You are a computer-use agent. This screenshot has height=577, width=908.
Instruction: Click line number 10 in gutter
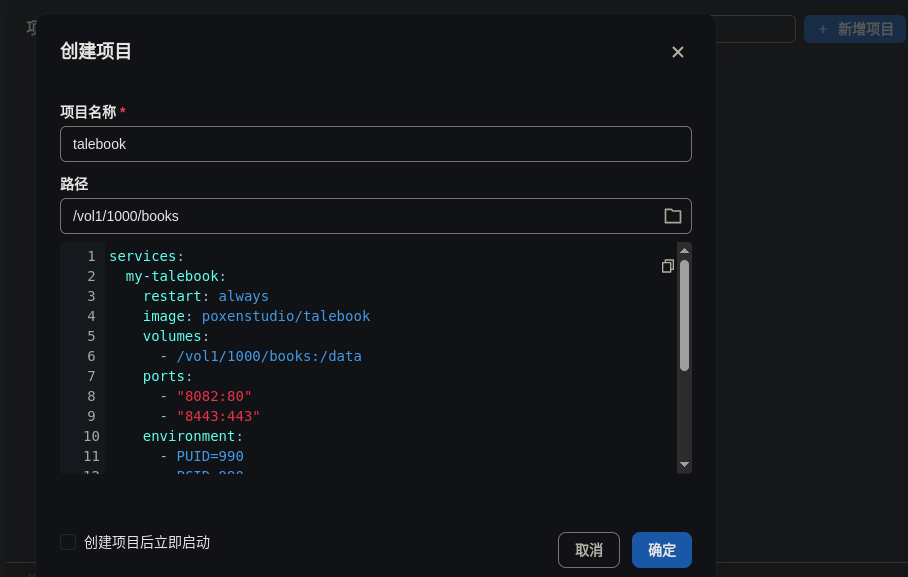(x=91, y=436)
